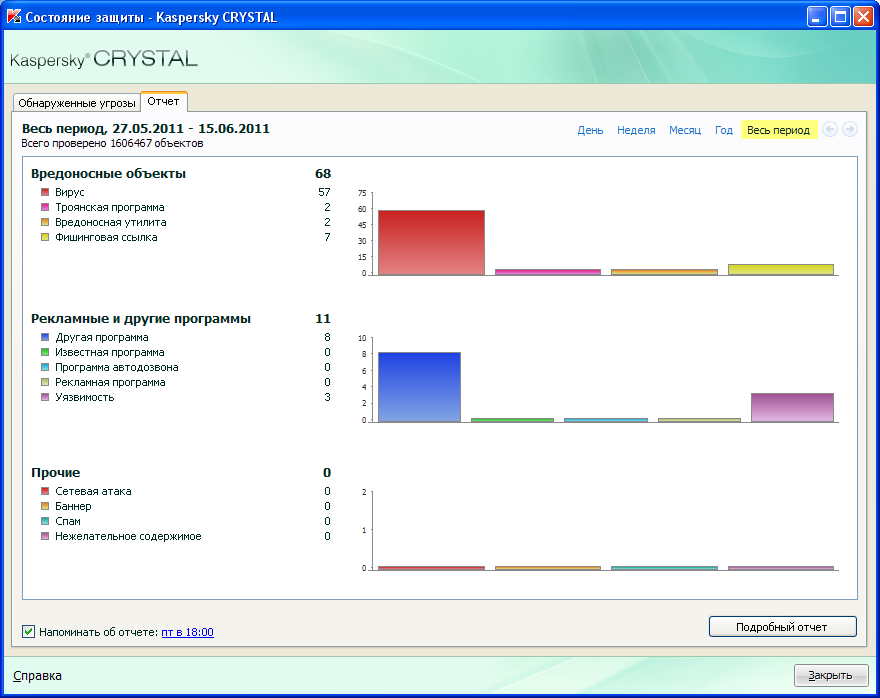Click purple Уязвимость legend swatch

[45, 397]
